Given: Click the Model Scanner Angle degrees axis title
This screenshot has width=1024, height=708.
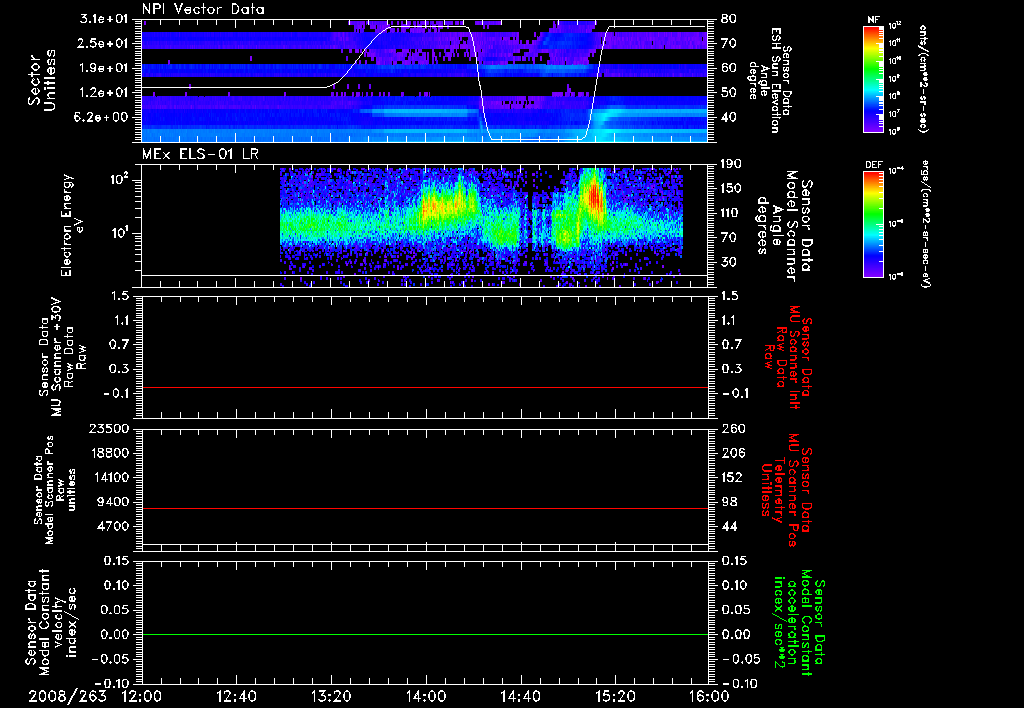Looking at the screenshot, I should 784,226.
